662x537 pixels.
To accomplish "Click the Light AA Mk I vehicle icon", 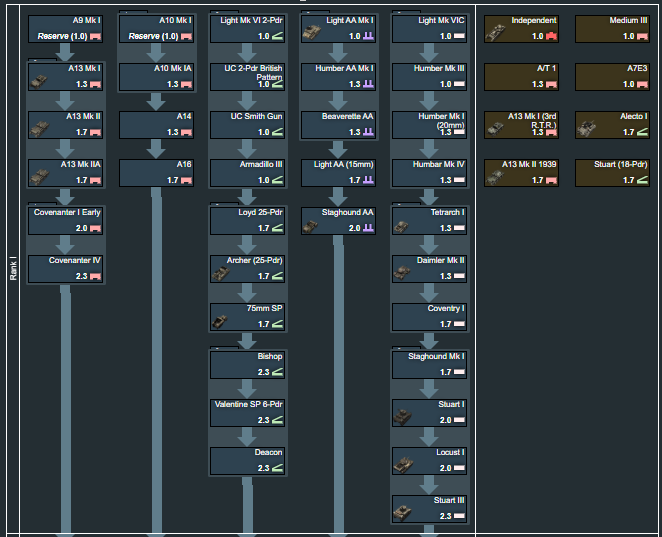I will [315, 33].
